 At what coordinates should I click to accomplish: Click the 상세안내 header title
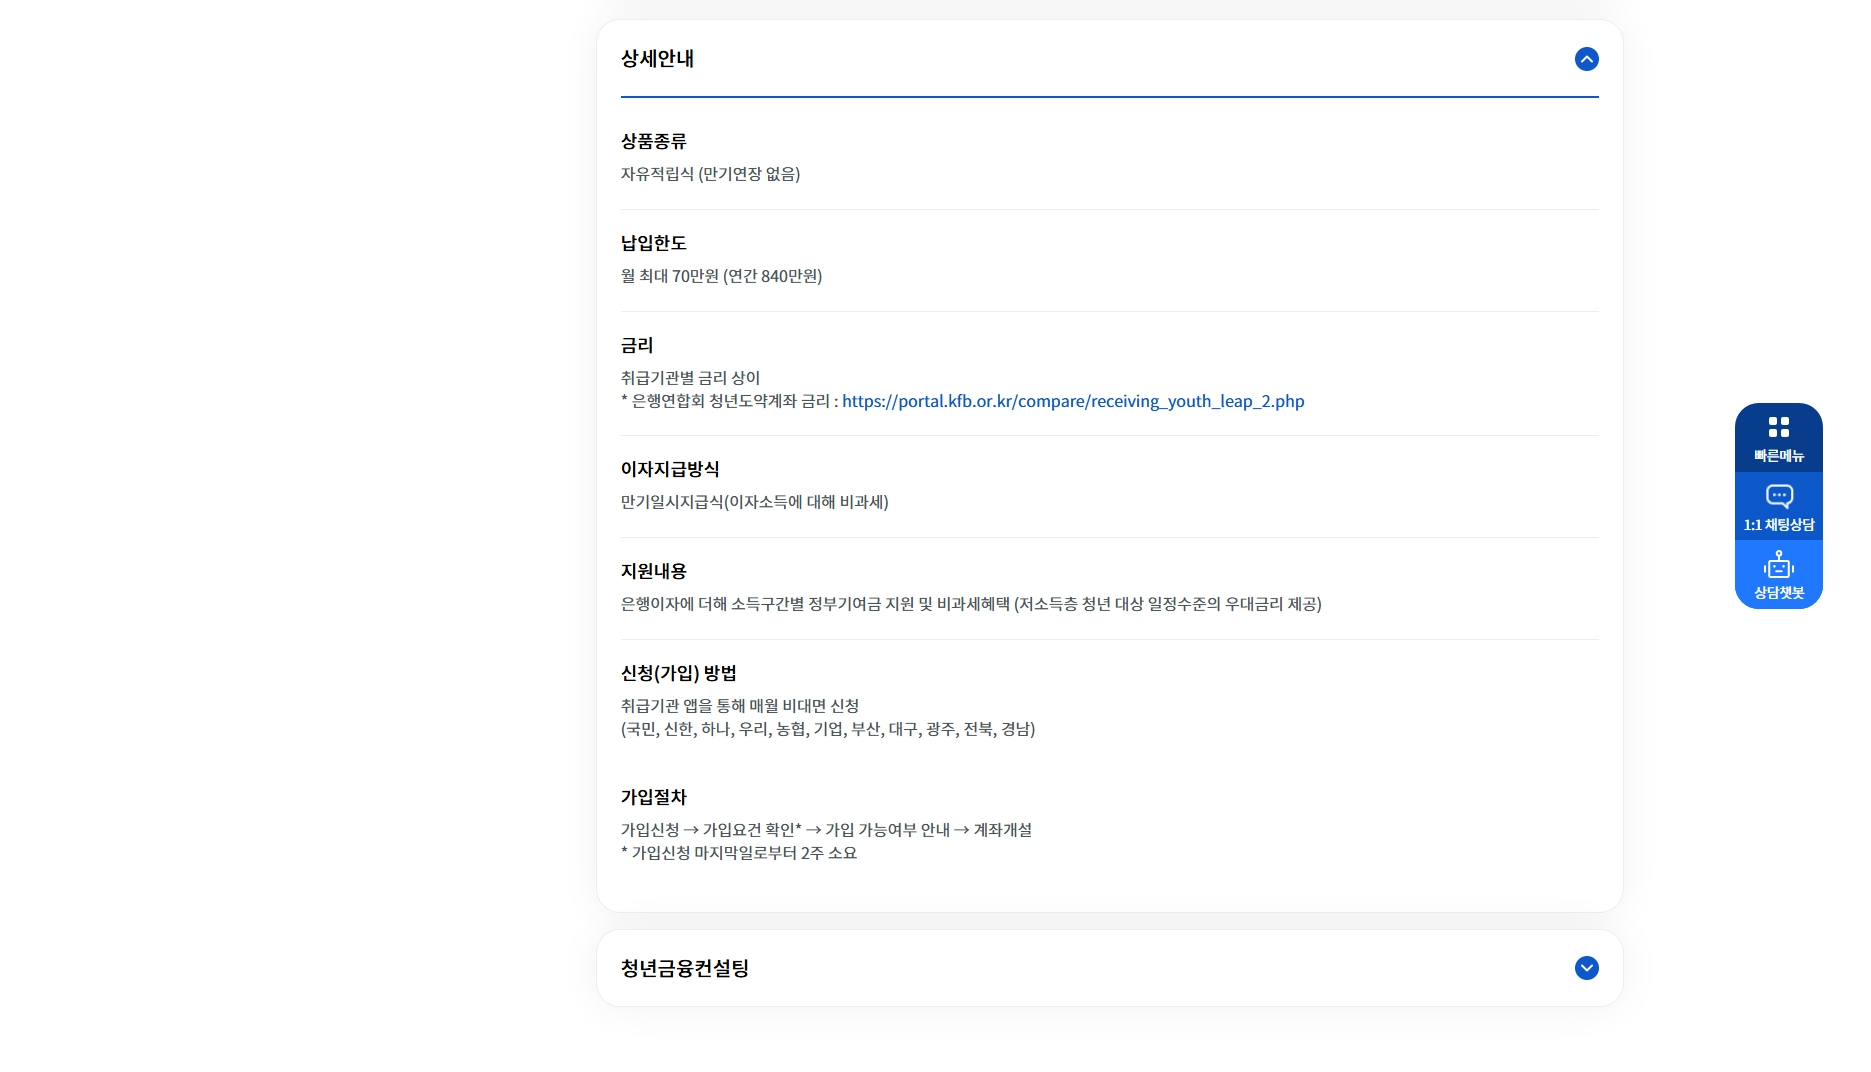coord(657,59)
